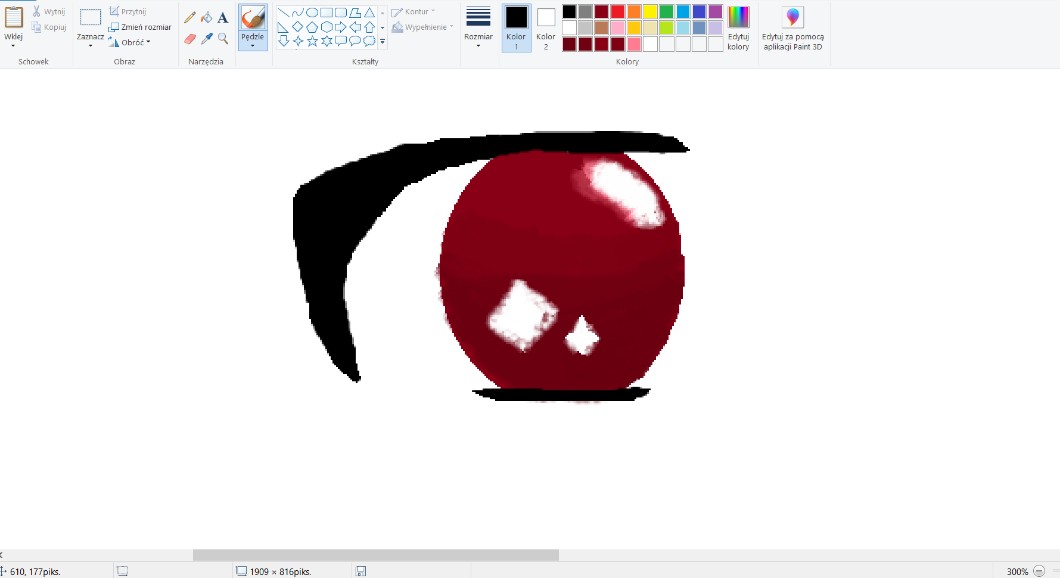
Task: Launch Edit with Paint 3D
Action: click(792, 27)
